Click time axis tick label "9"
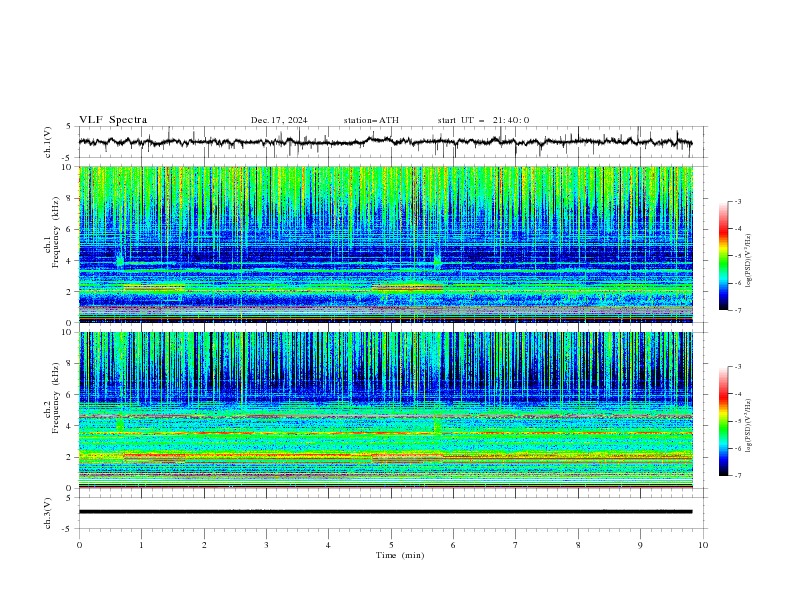 (x=640, y=545)
